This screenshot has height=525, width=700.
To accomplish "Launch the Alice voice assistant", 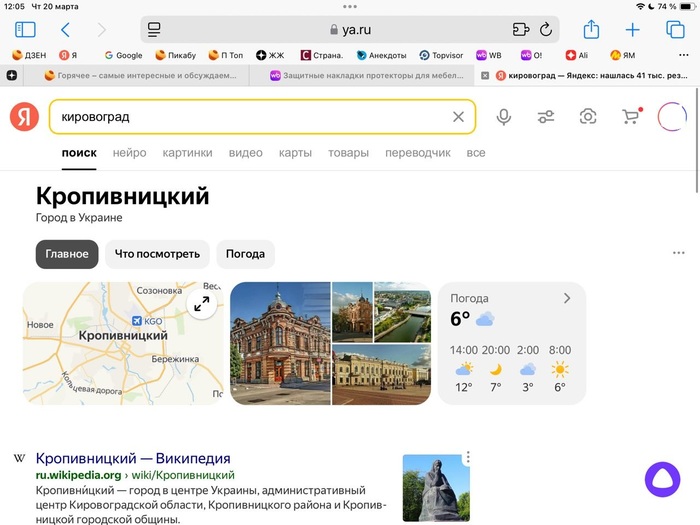I will point(661,478).
